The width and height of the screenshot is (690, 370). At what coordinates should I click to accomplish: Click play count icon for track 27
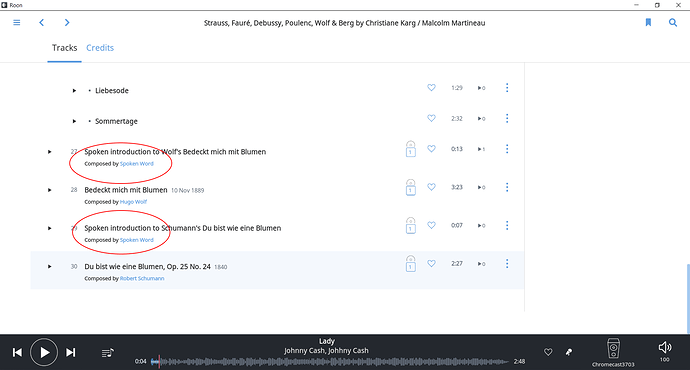(x=481, y=149)
